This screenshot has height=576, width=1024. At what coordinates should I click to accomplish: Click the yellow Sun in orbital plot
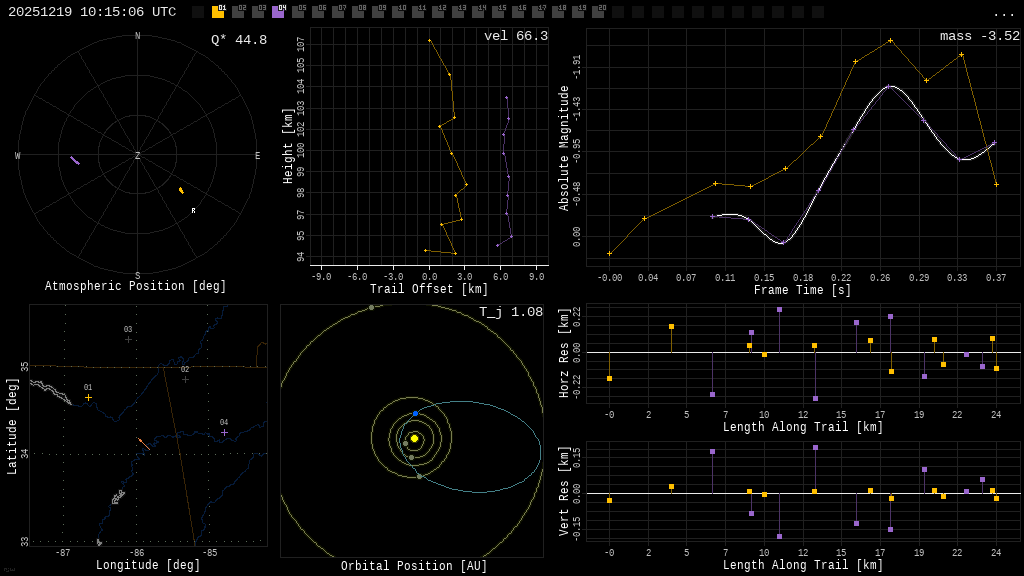414,438
